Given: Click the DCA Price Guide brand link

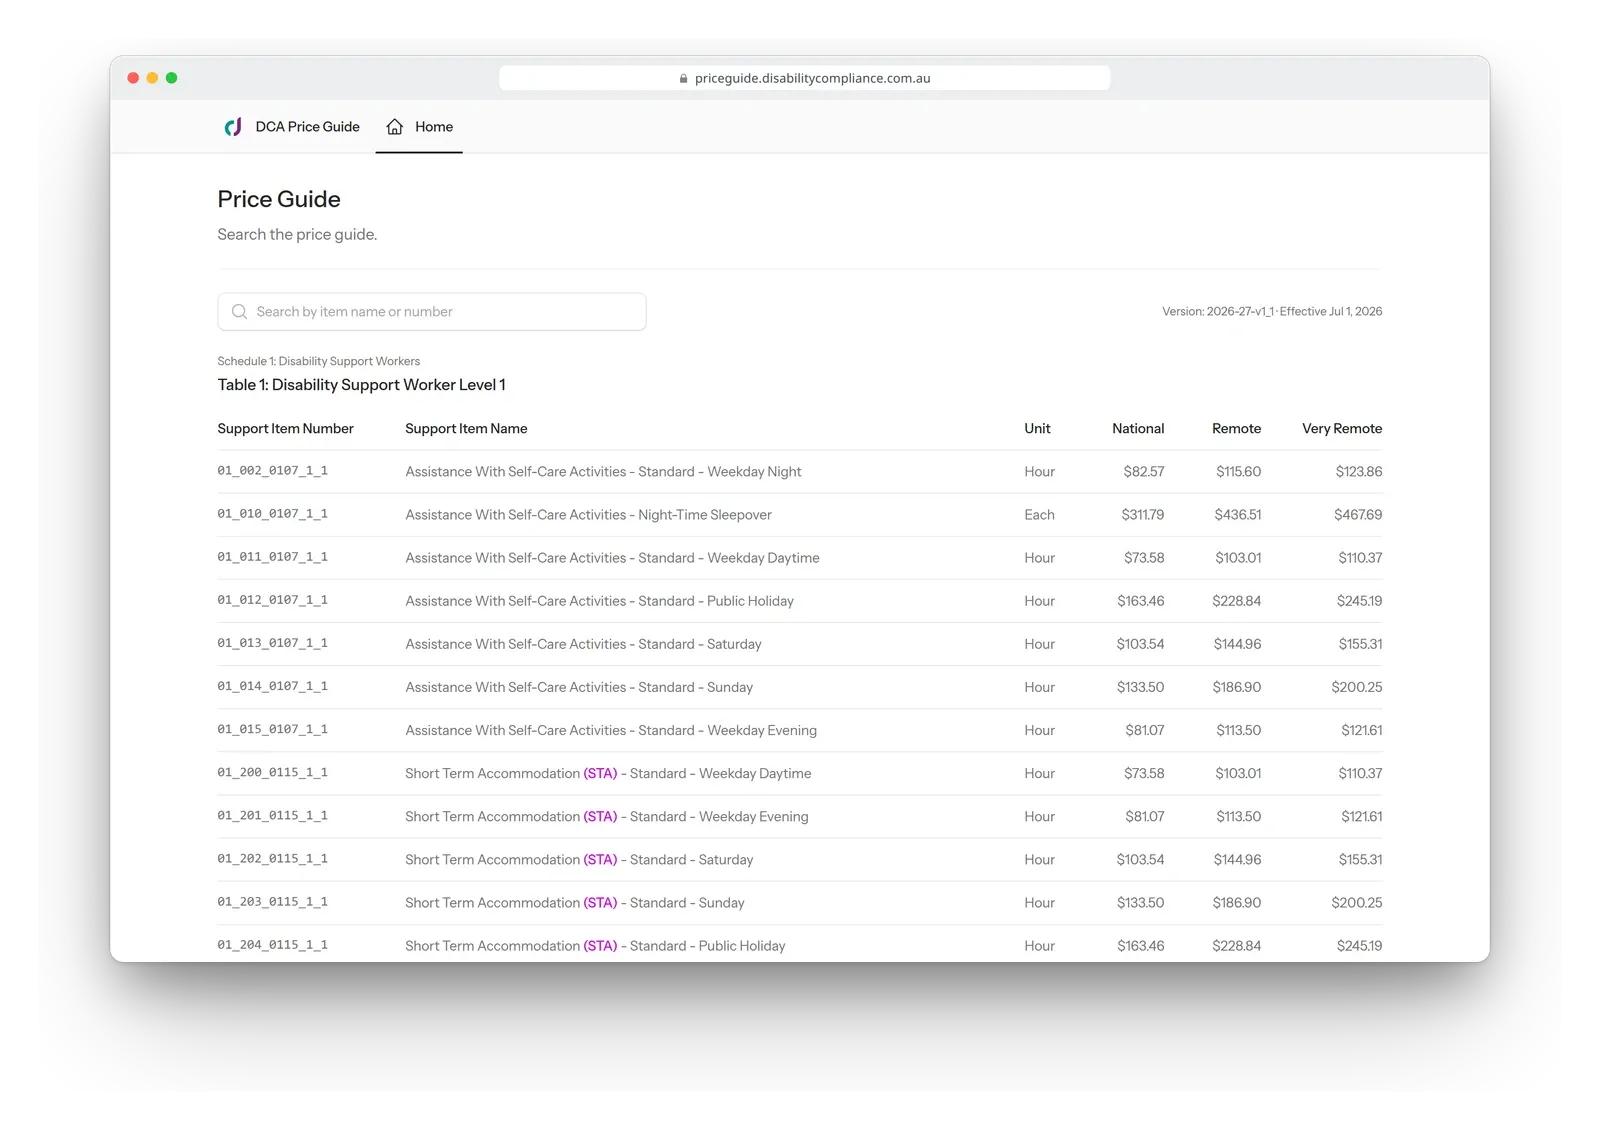Looking at the screenshot, I should point(292,127).
